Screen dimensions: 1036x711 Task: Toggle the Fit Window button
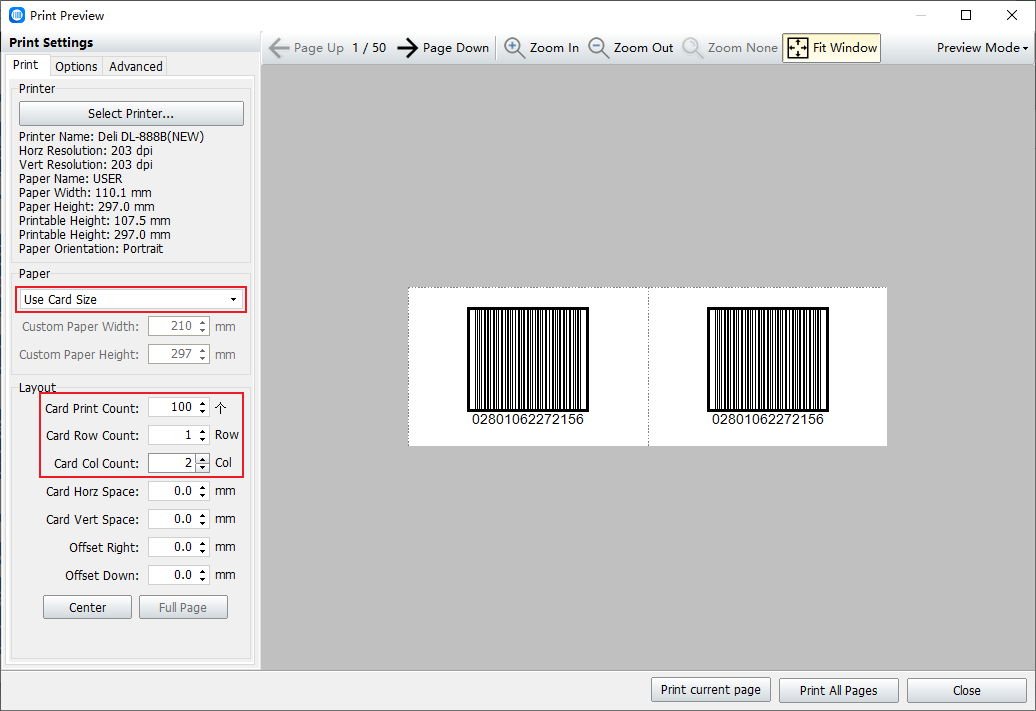click(x=832, y=48)
